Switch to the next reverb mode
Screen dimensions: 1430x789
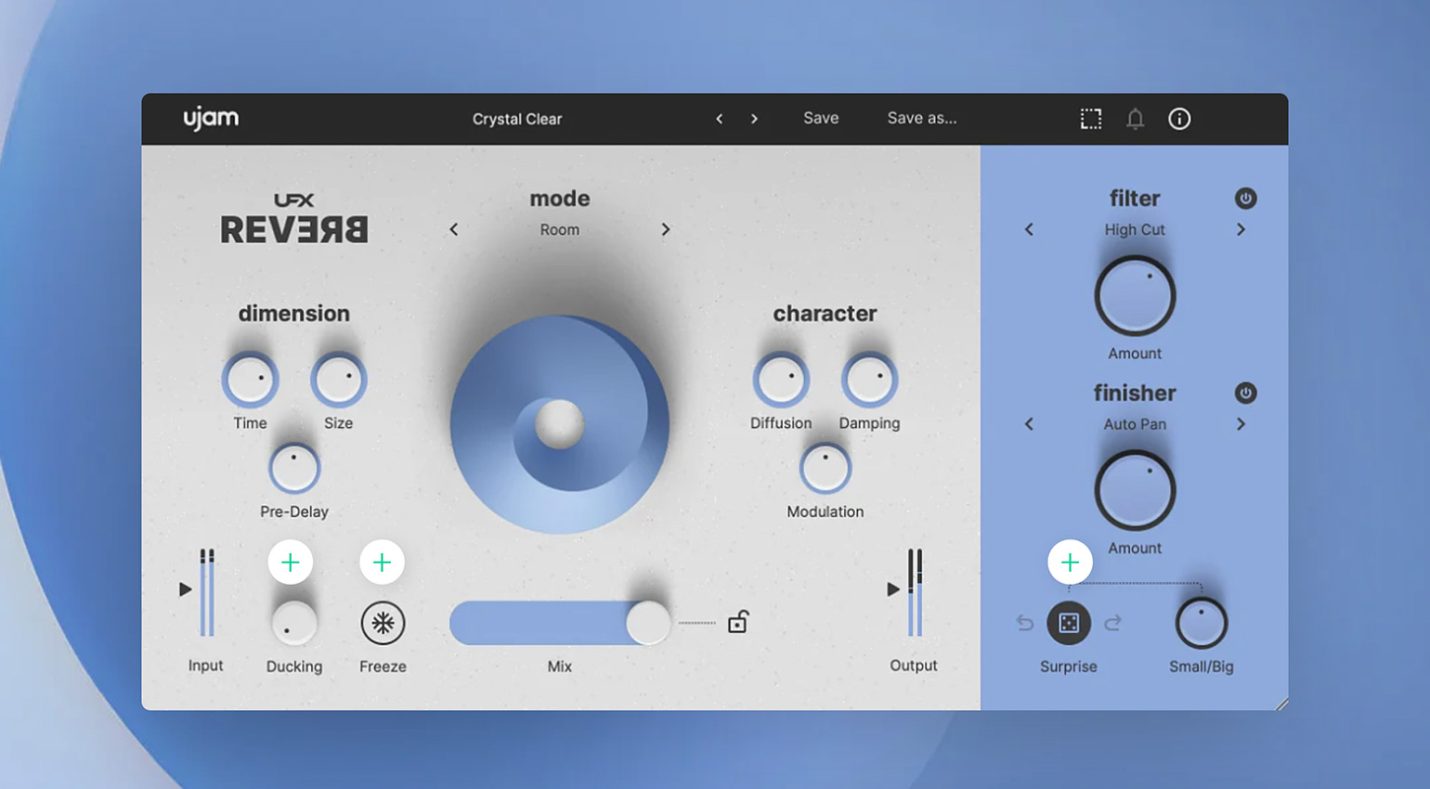[665, 230]
